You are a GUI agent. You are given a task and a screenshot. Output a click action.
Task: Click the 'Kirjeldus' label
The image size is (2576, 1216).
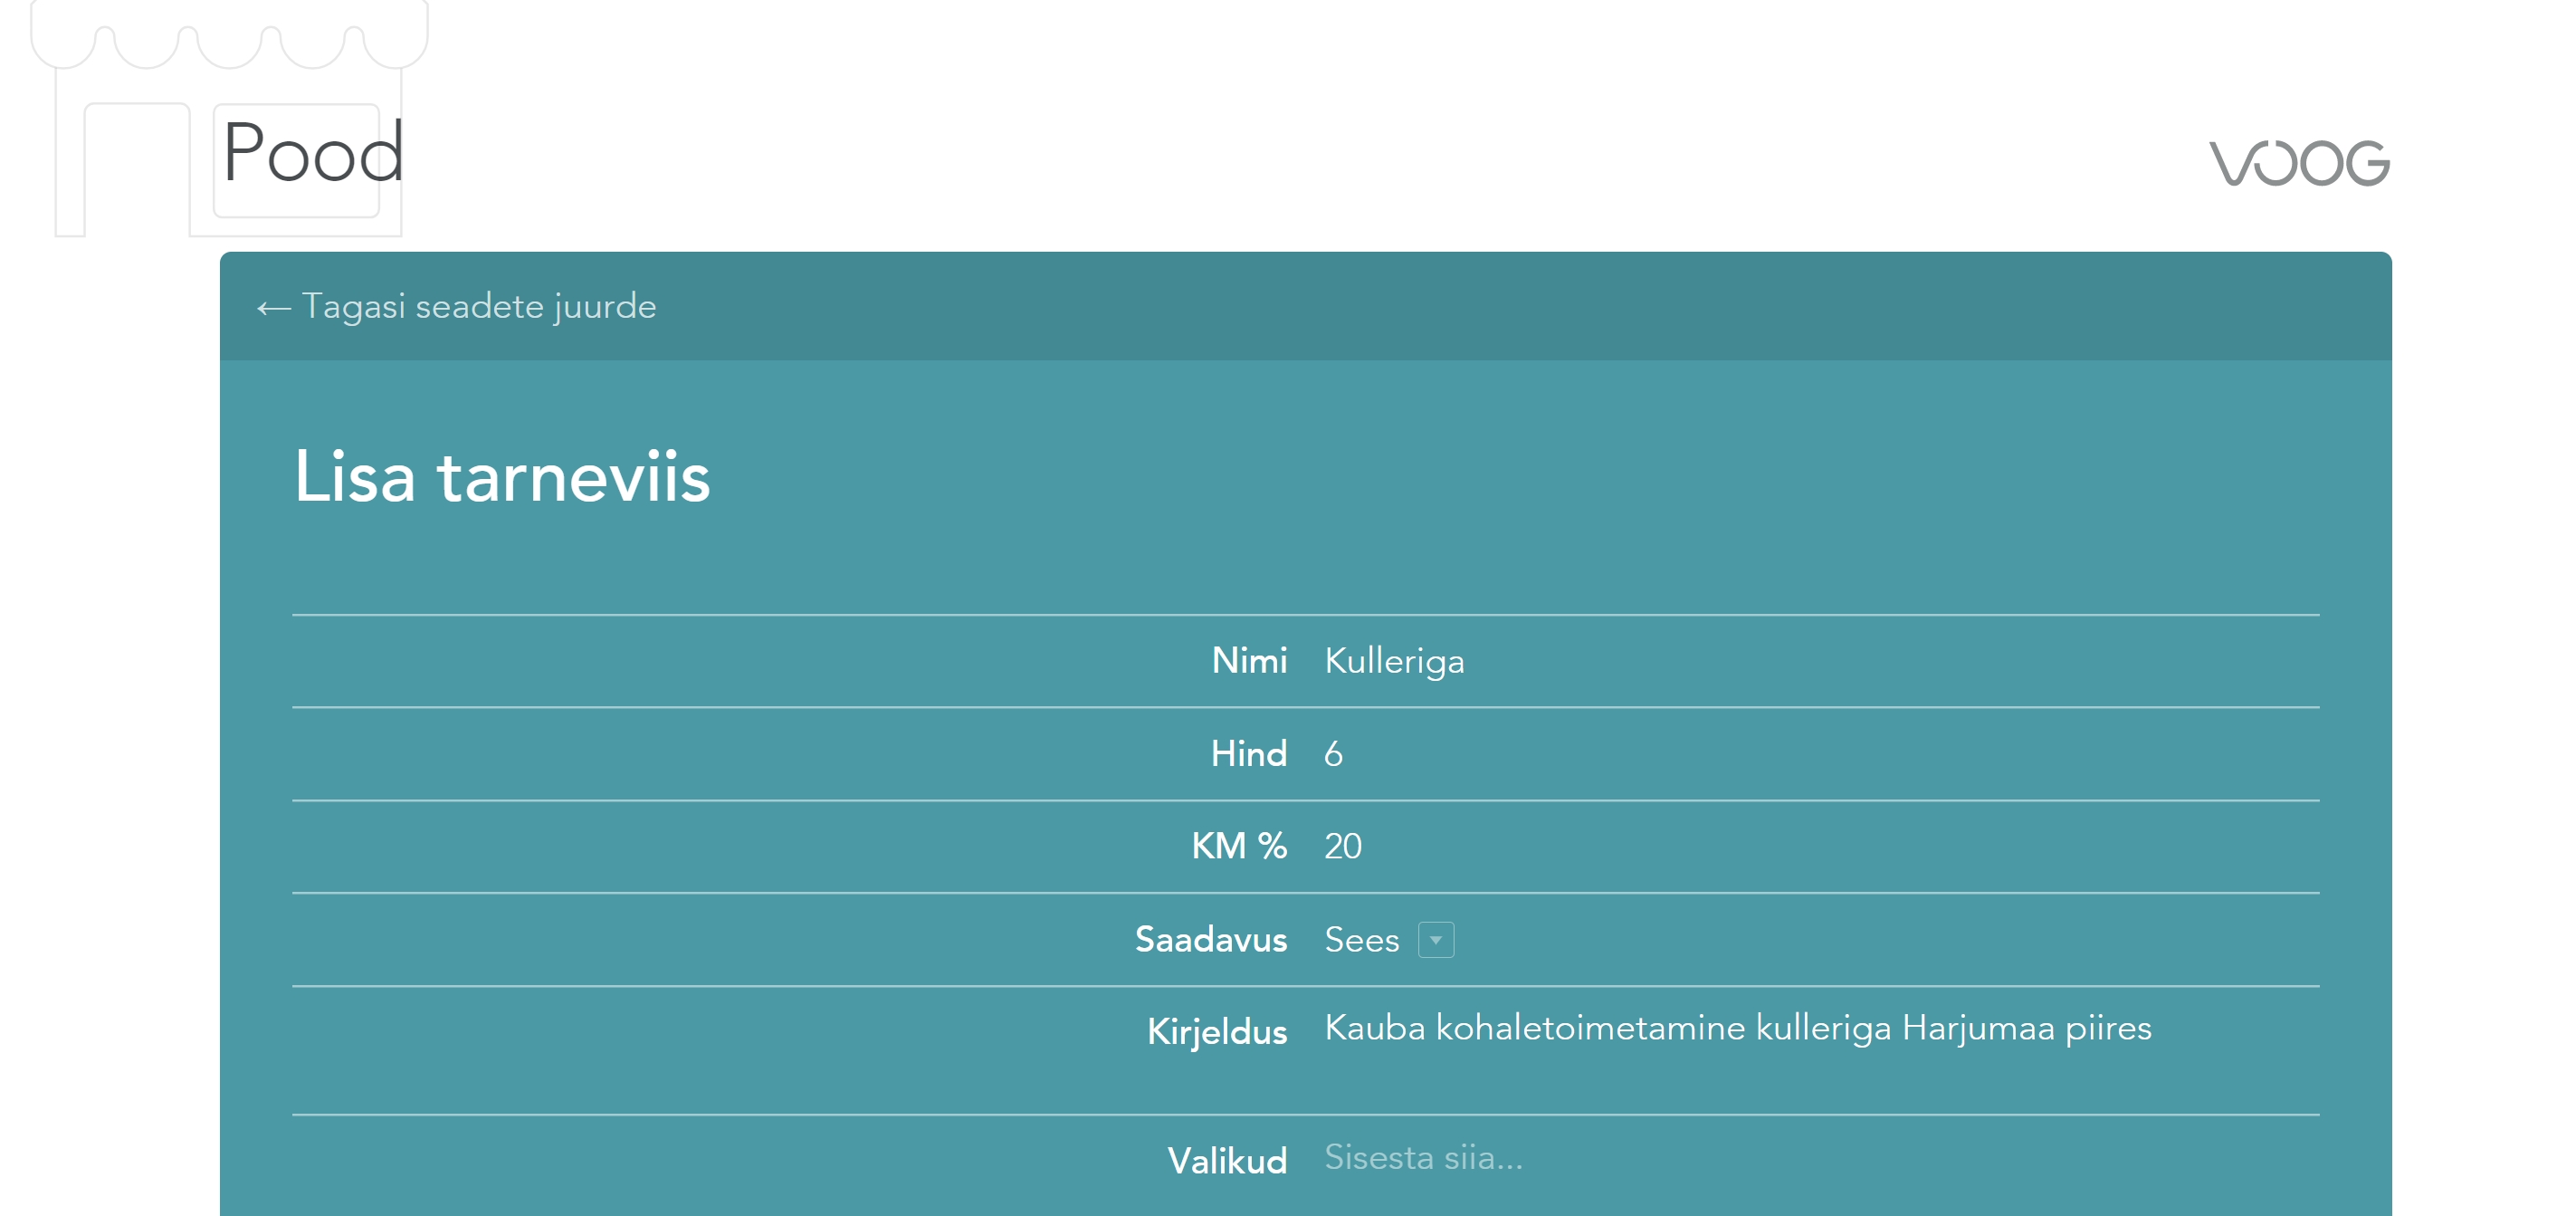coord(1216,1032)
